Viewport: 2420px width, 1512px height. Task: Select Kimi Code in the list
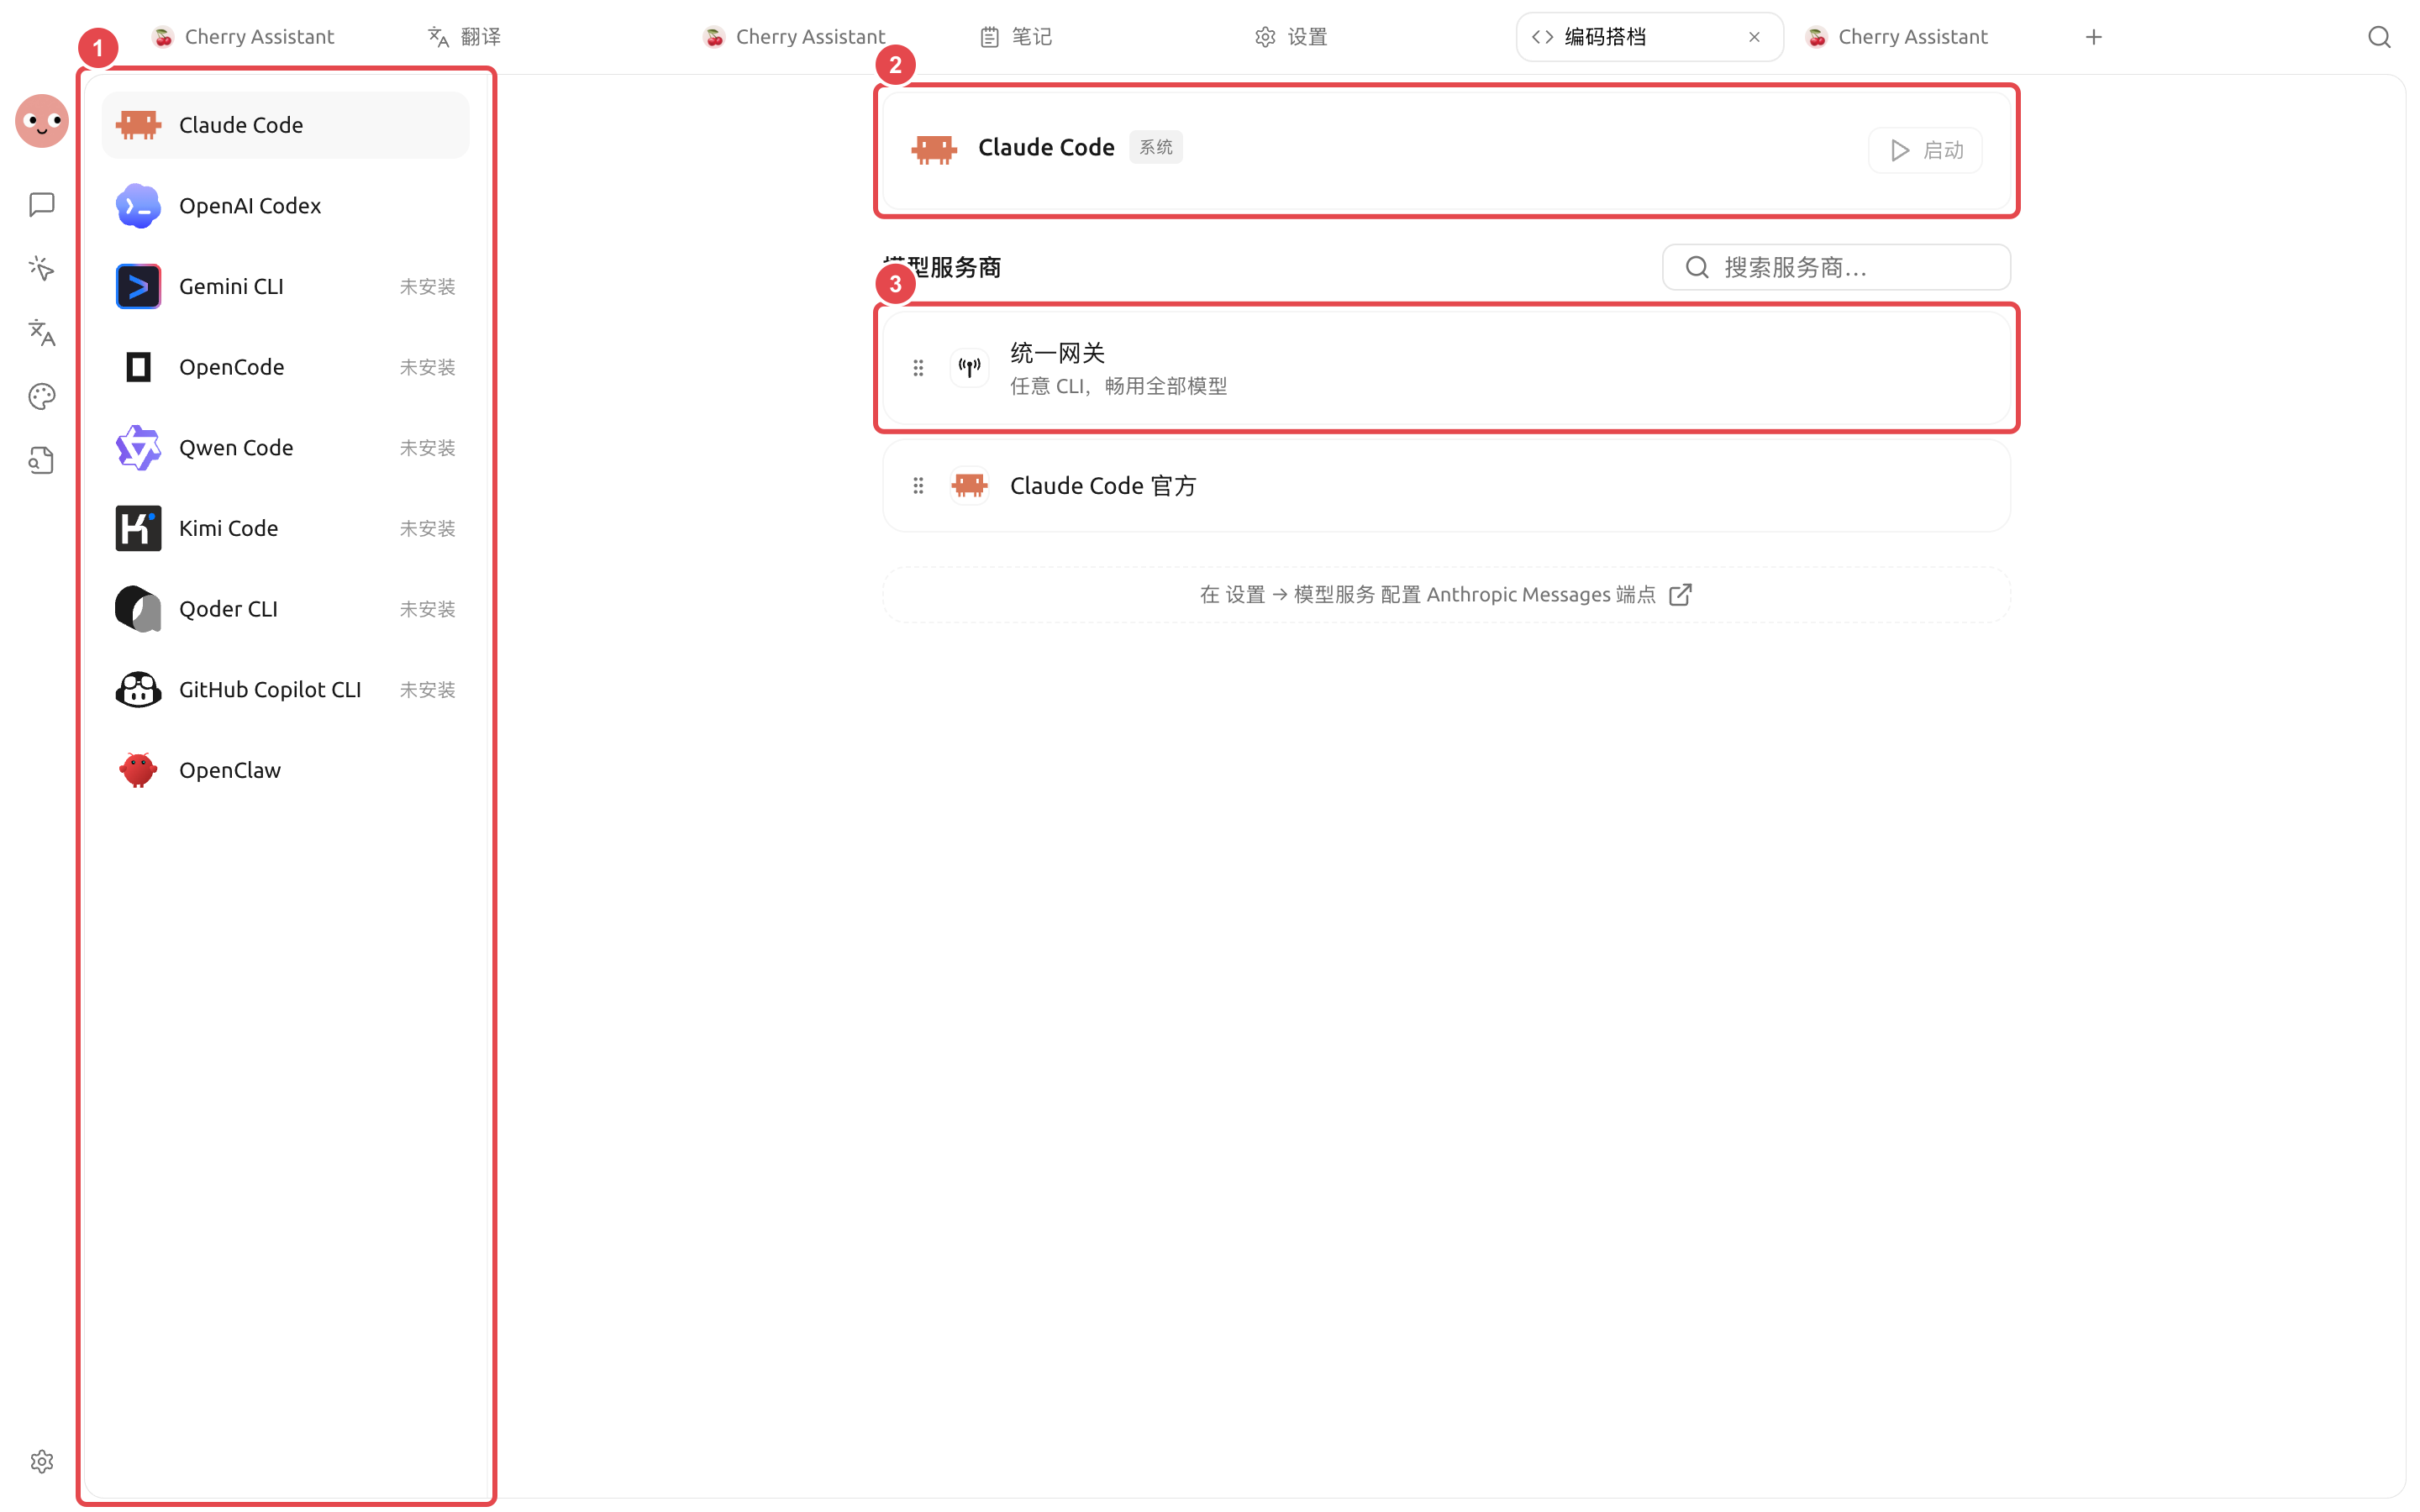pos(285,528)
